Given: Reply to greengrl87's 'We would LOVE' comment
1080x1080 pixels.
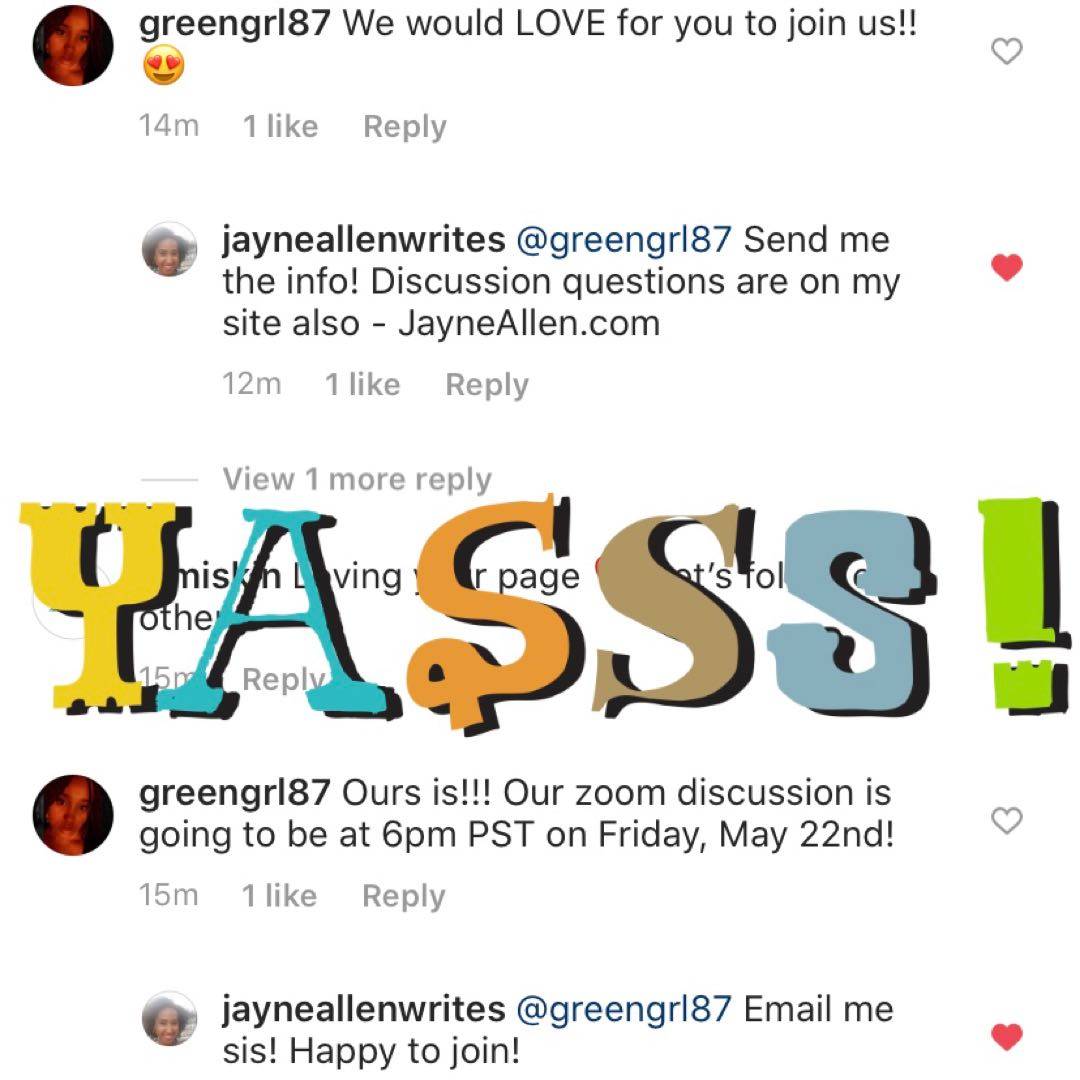Looking at the screenshot, I should 405,127.
